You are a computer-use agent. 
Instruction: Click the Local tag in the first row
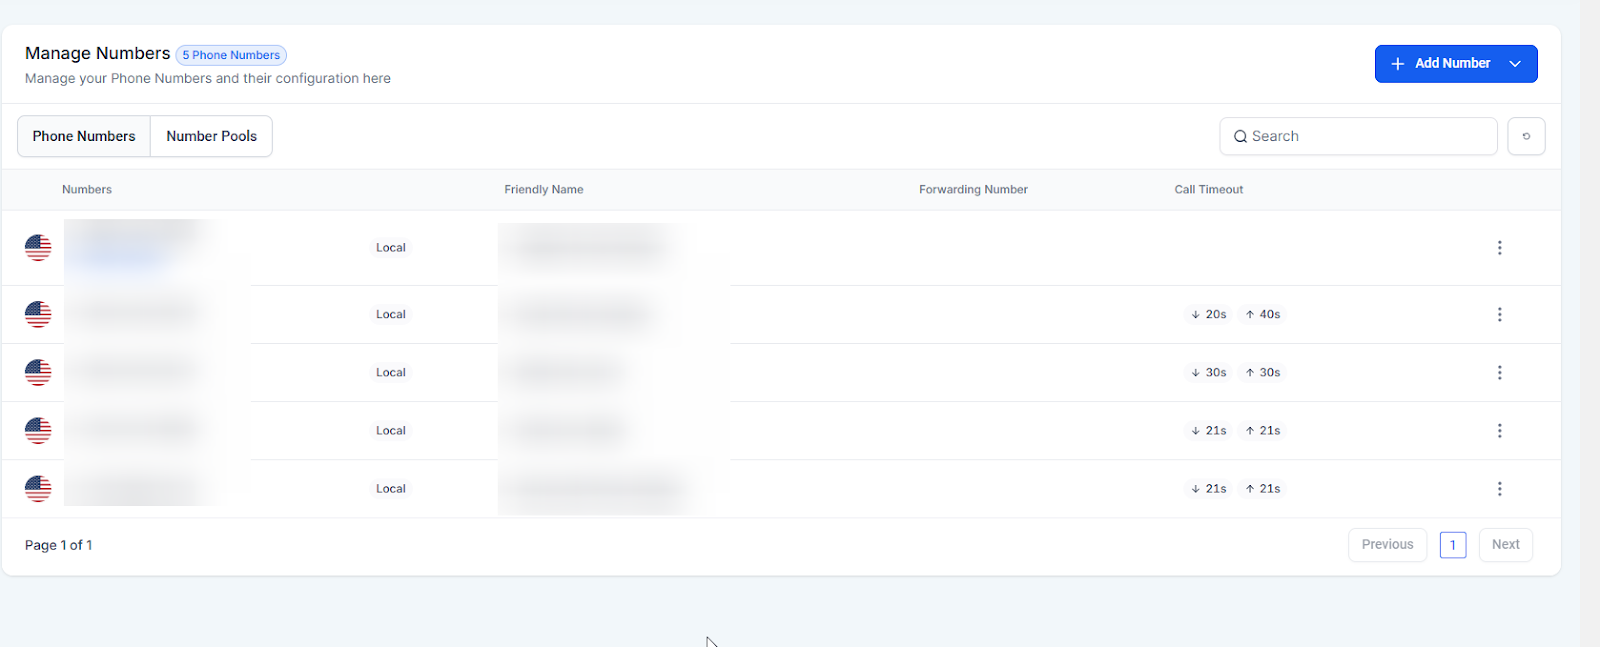pos(391,248)
